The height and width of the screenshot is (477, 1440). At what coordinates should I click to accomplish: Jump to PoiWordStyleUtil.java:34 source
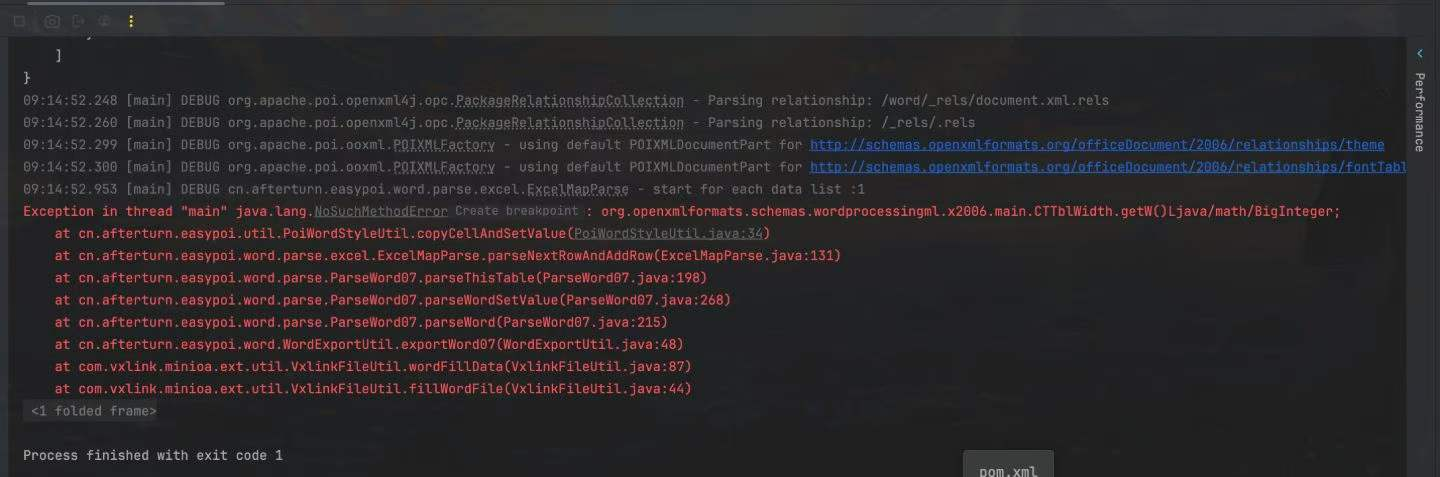pyautogui.click(x=669, y=234)
